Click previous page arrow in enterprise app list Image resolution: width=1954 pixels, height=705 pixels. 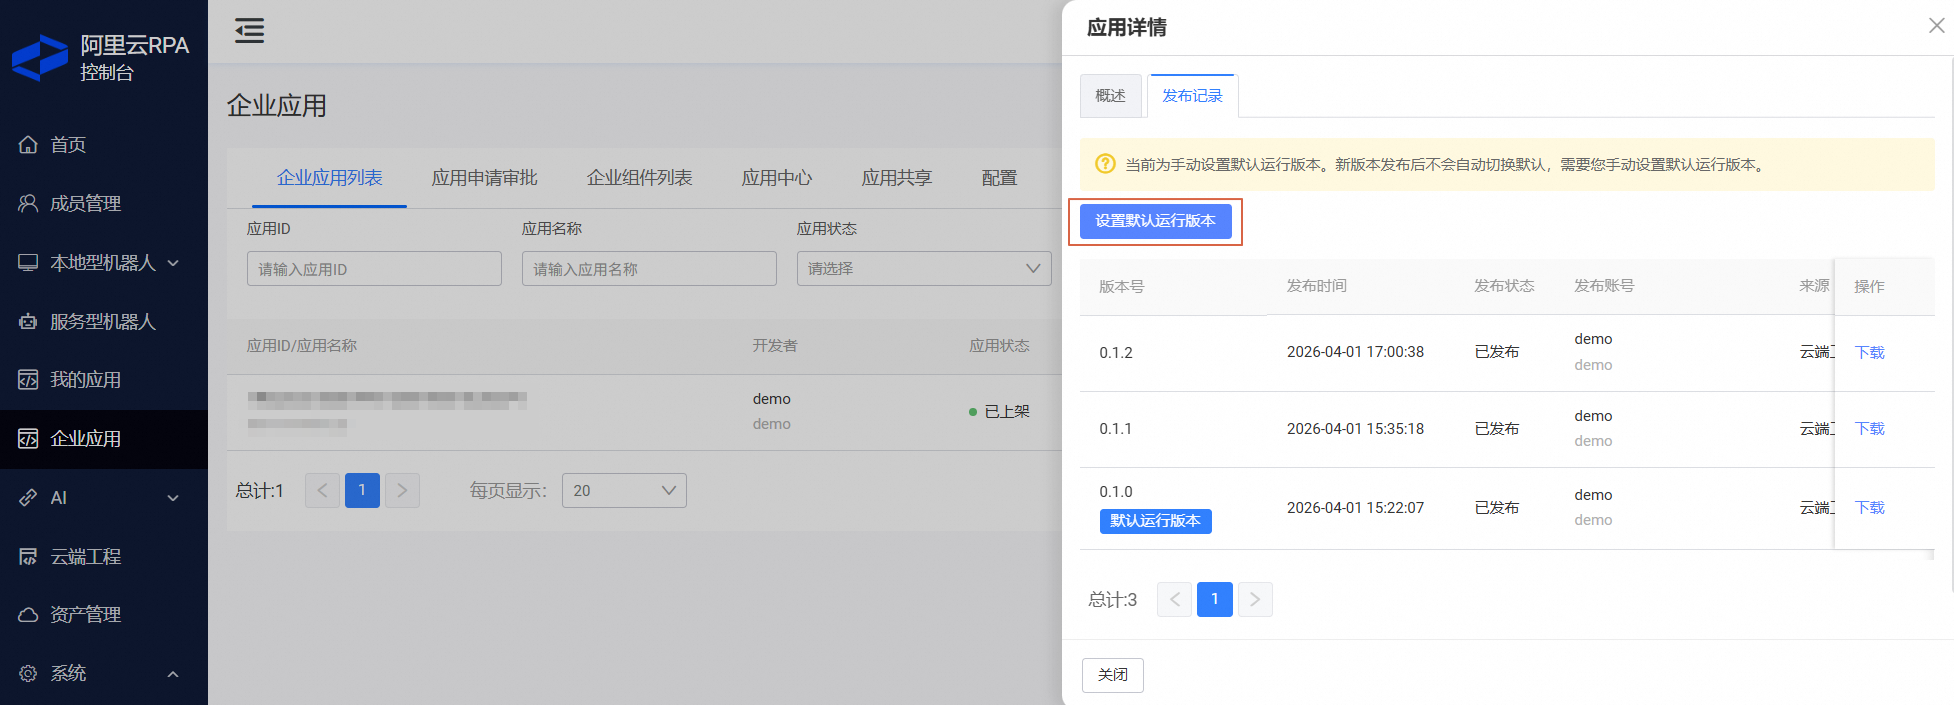(x=322, y=490)
